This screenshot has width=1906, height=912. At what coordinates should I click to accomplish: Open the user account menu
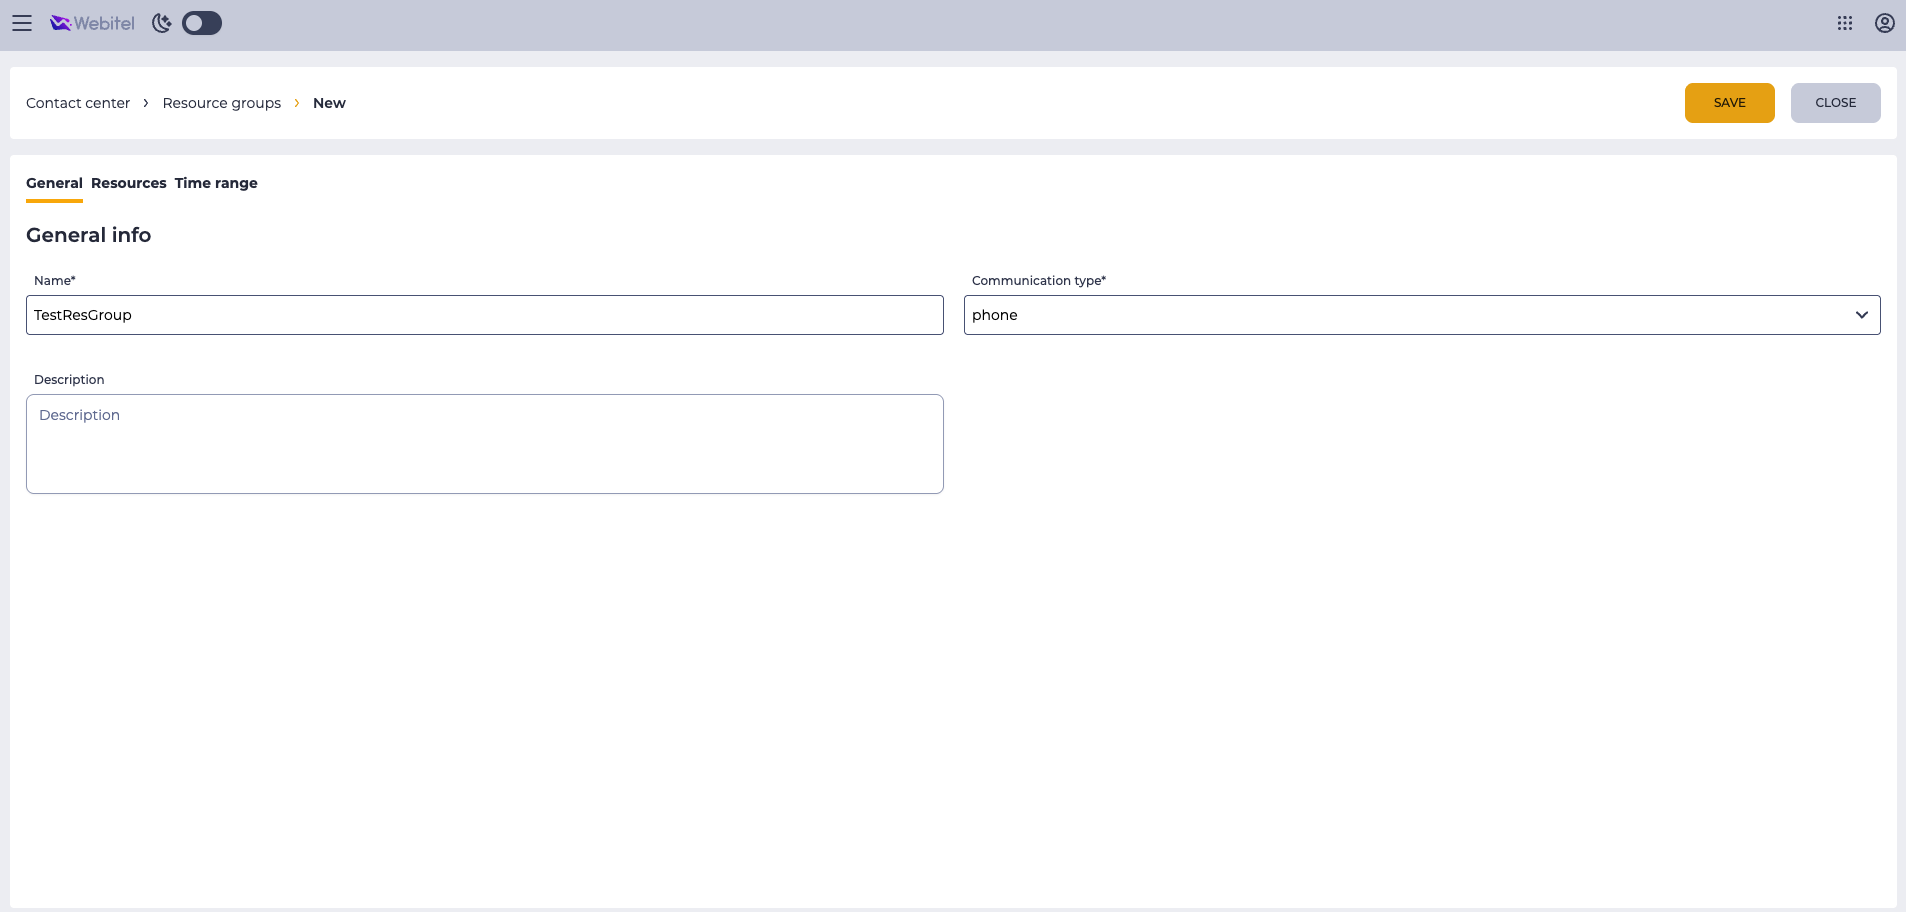pyautogui.click(x=1885, y=23)
